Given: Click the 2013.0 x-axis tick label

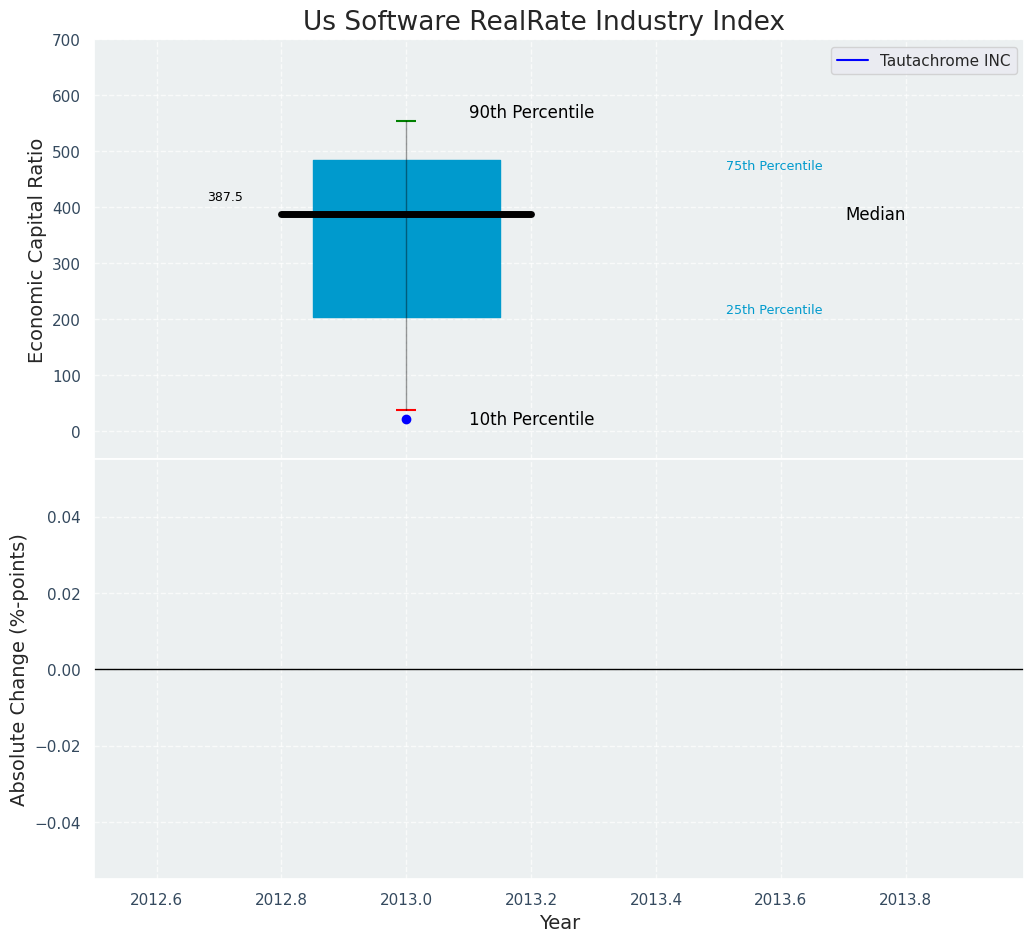Looking at the screenshot, I should click(x=406, y=899).
